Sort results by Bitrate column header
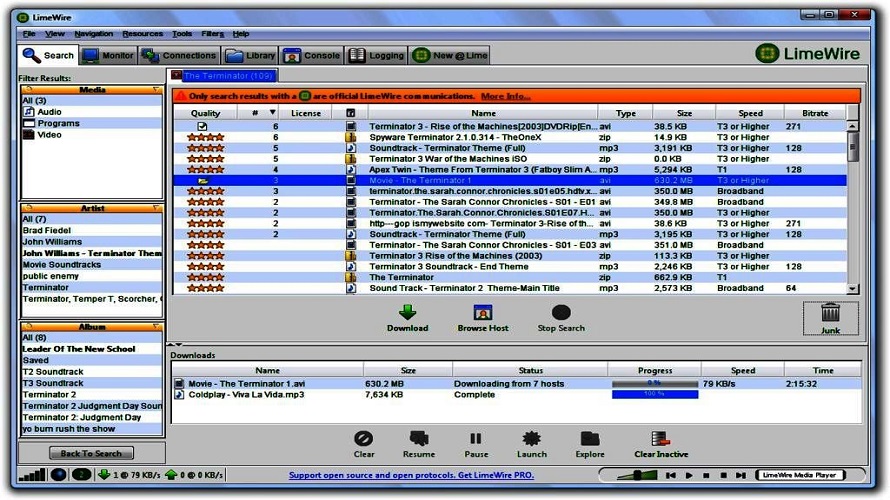Image resolution: width=890 pixels, height=500 pixels. [815, 113]
